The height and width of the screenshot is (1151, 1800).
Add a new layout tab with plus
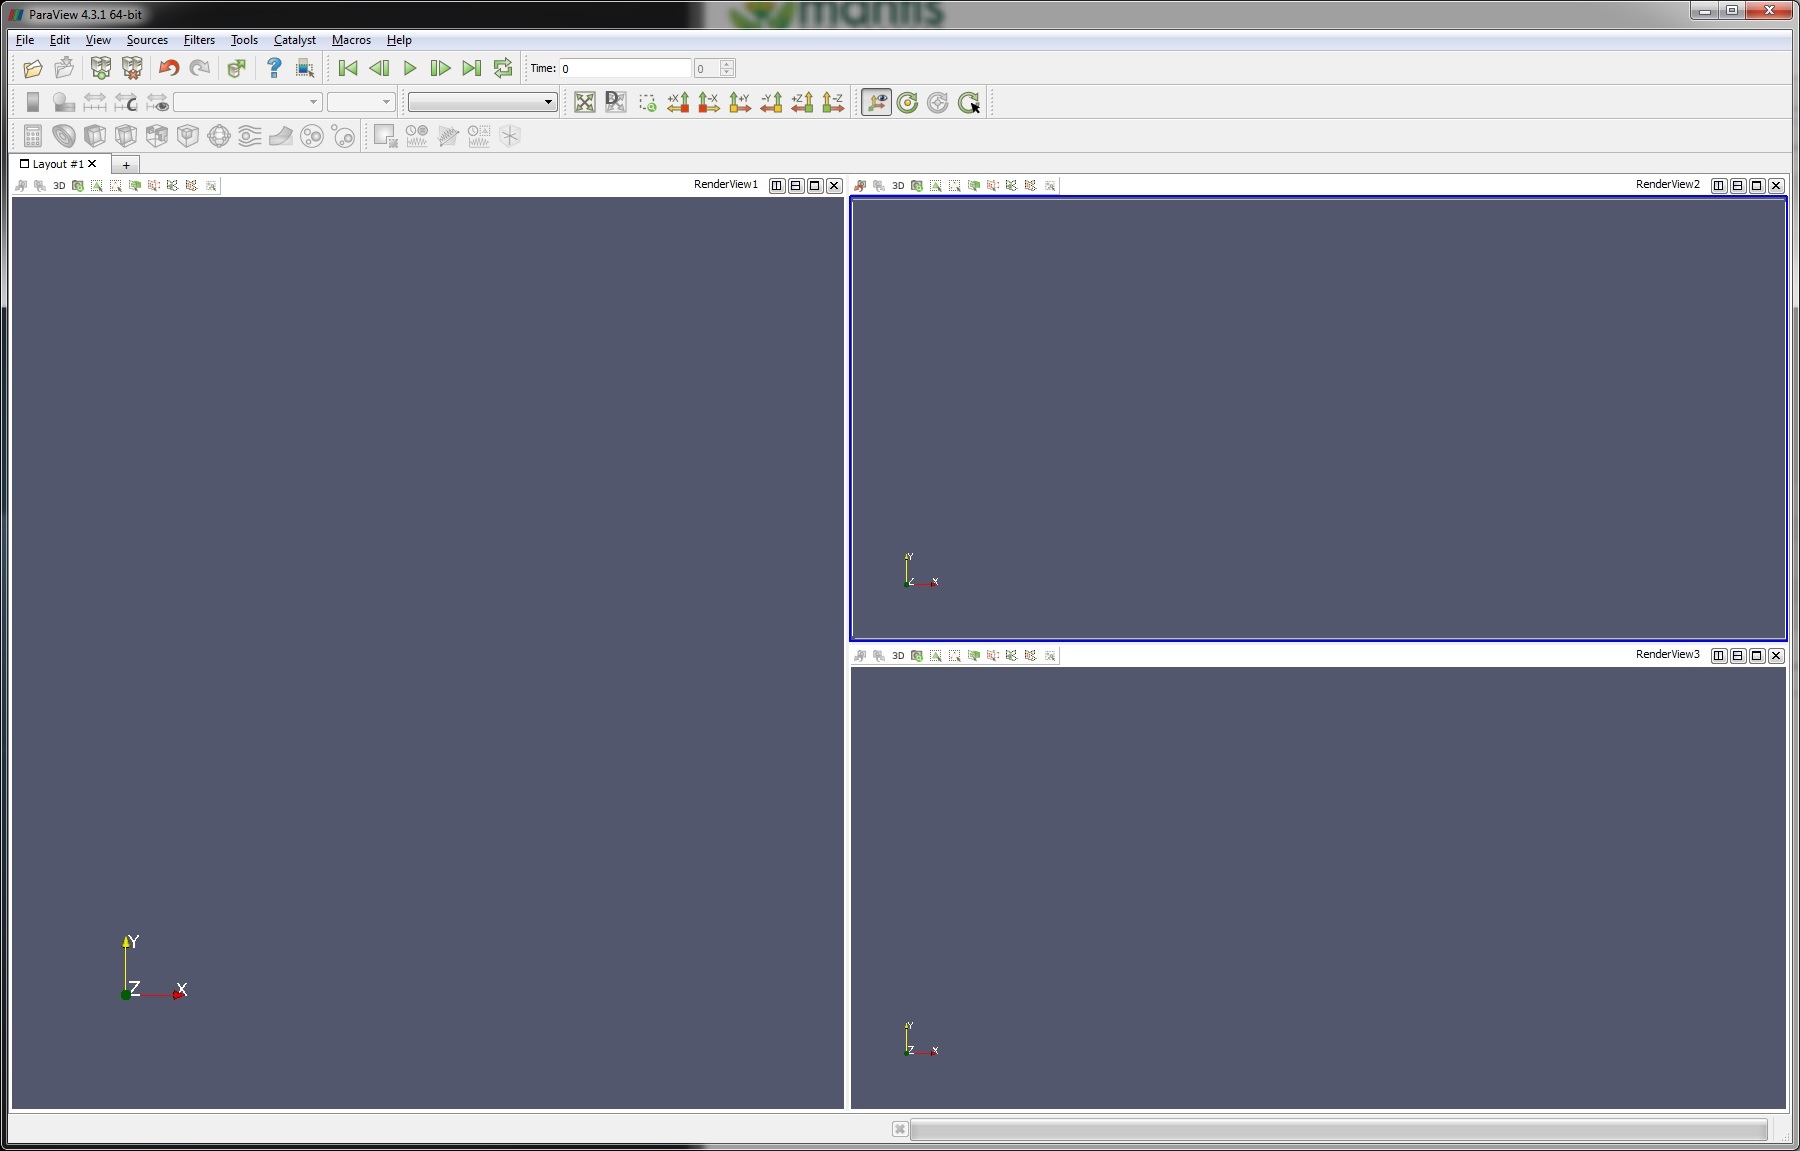click(x=126, y=165)
